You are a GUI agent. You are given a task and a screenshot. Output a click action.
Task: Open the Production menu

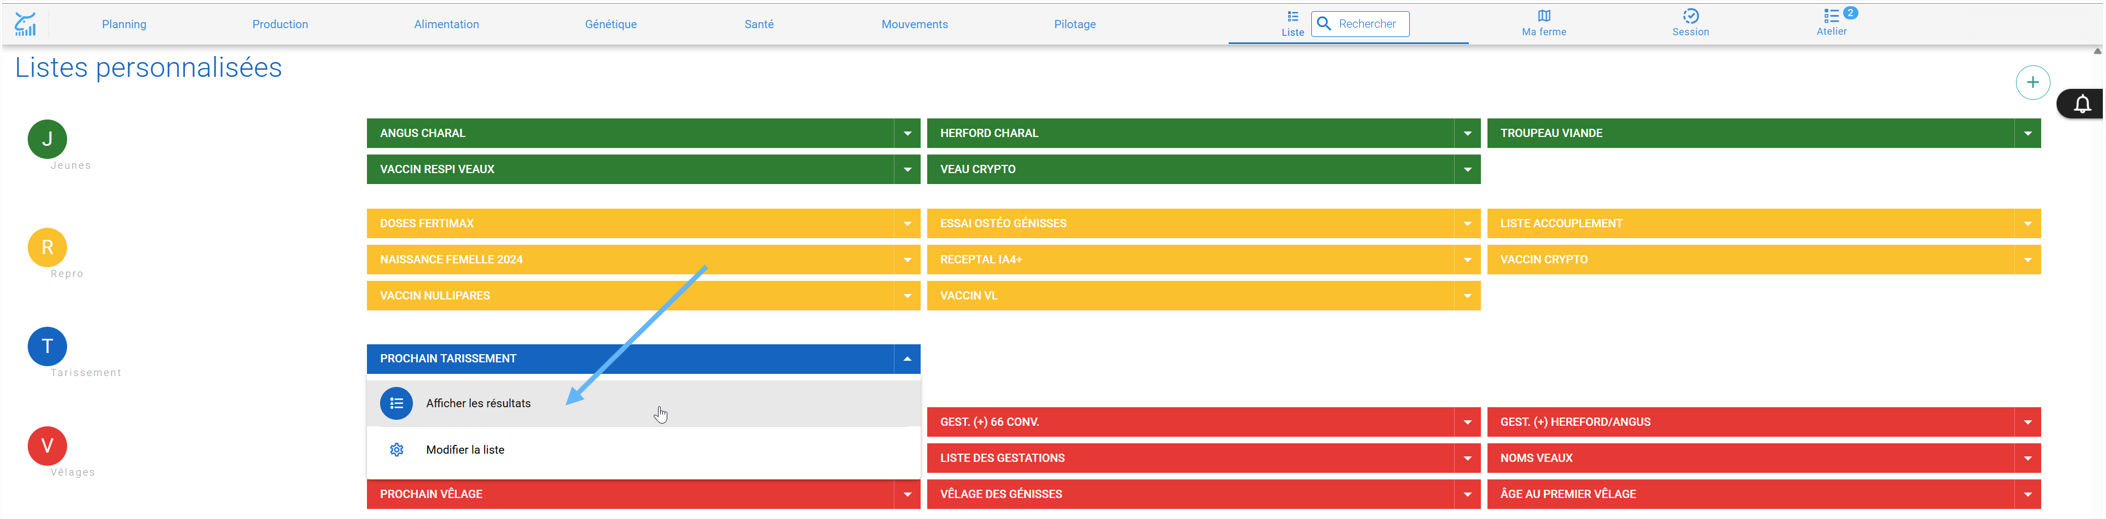(280, 24)
